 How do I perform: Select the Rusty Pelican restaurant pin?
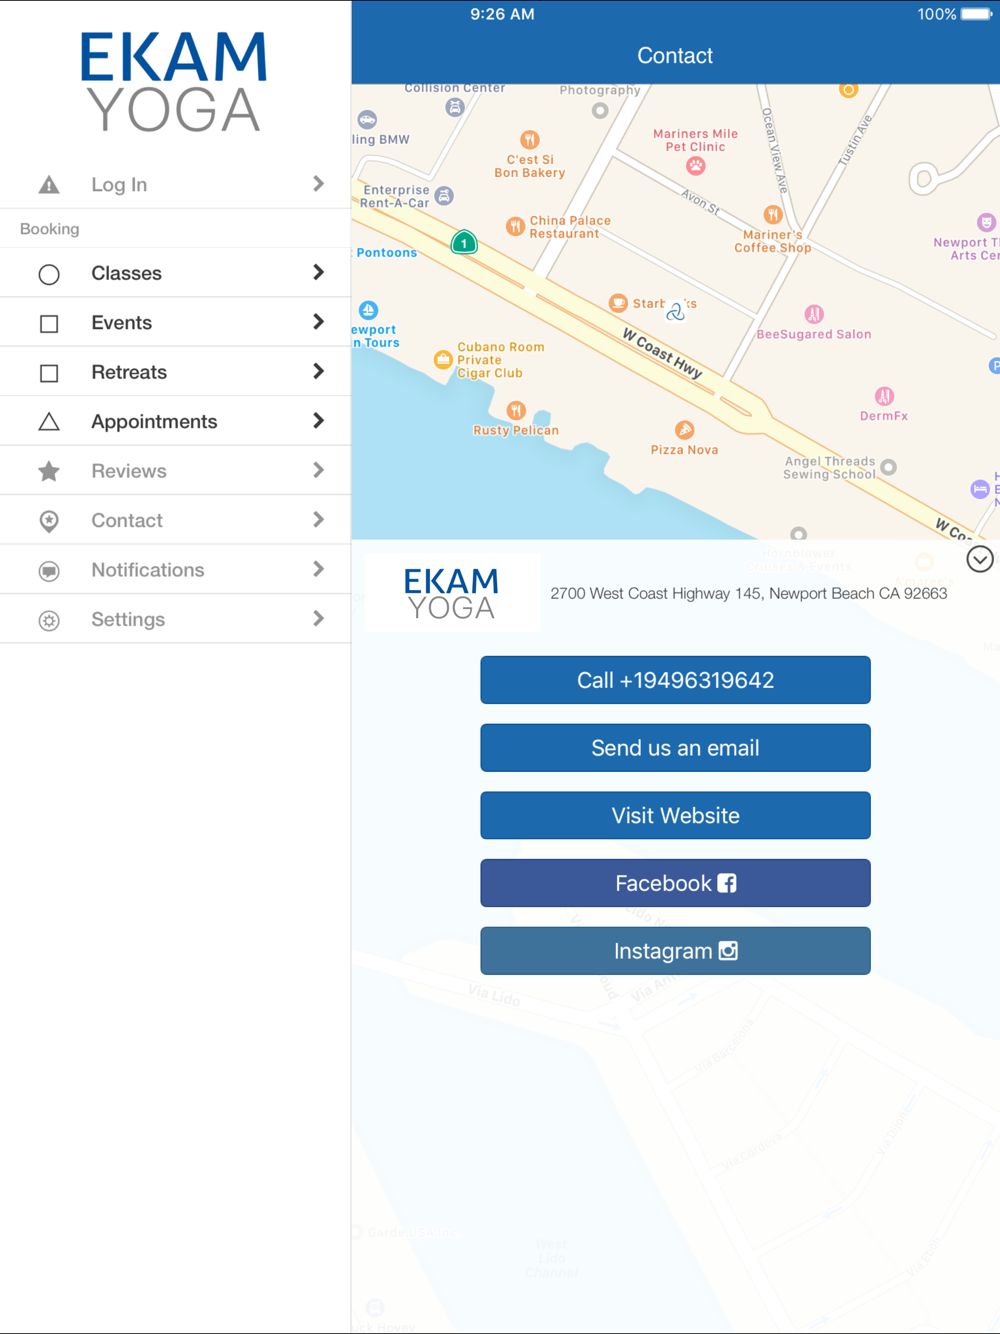(516, 410)
